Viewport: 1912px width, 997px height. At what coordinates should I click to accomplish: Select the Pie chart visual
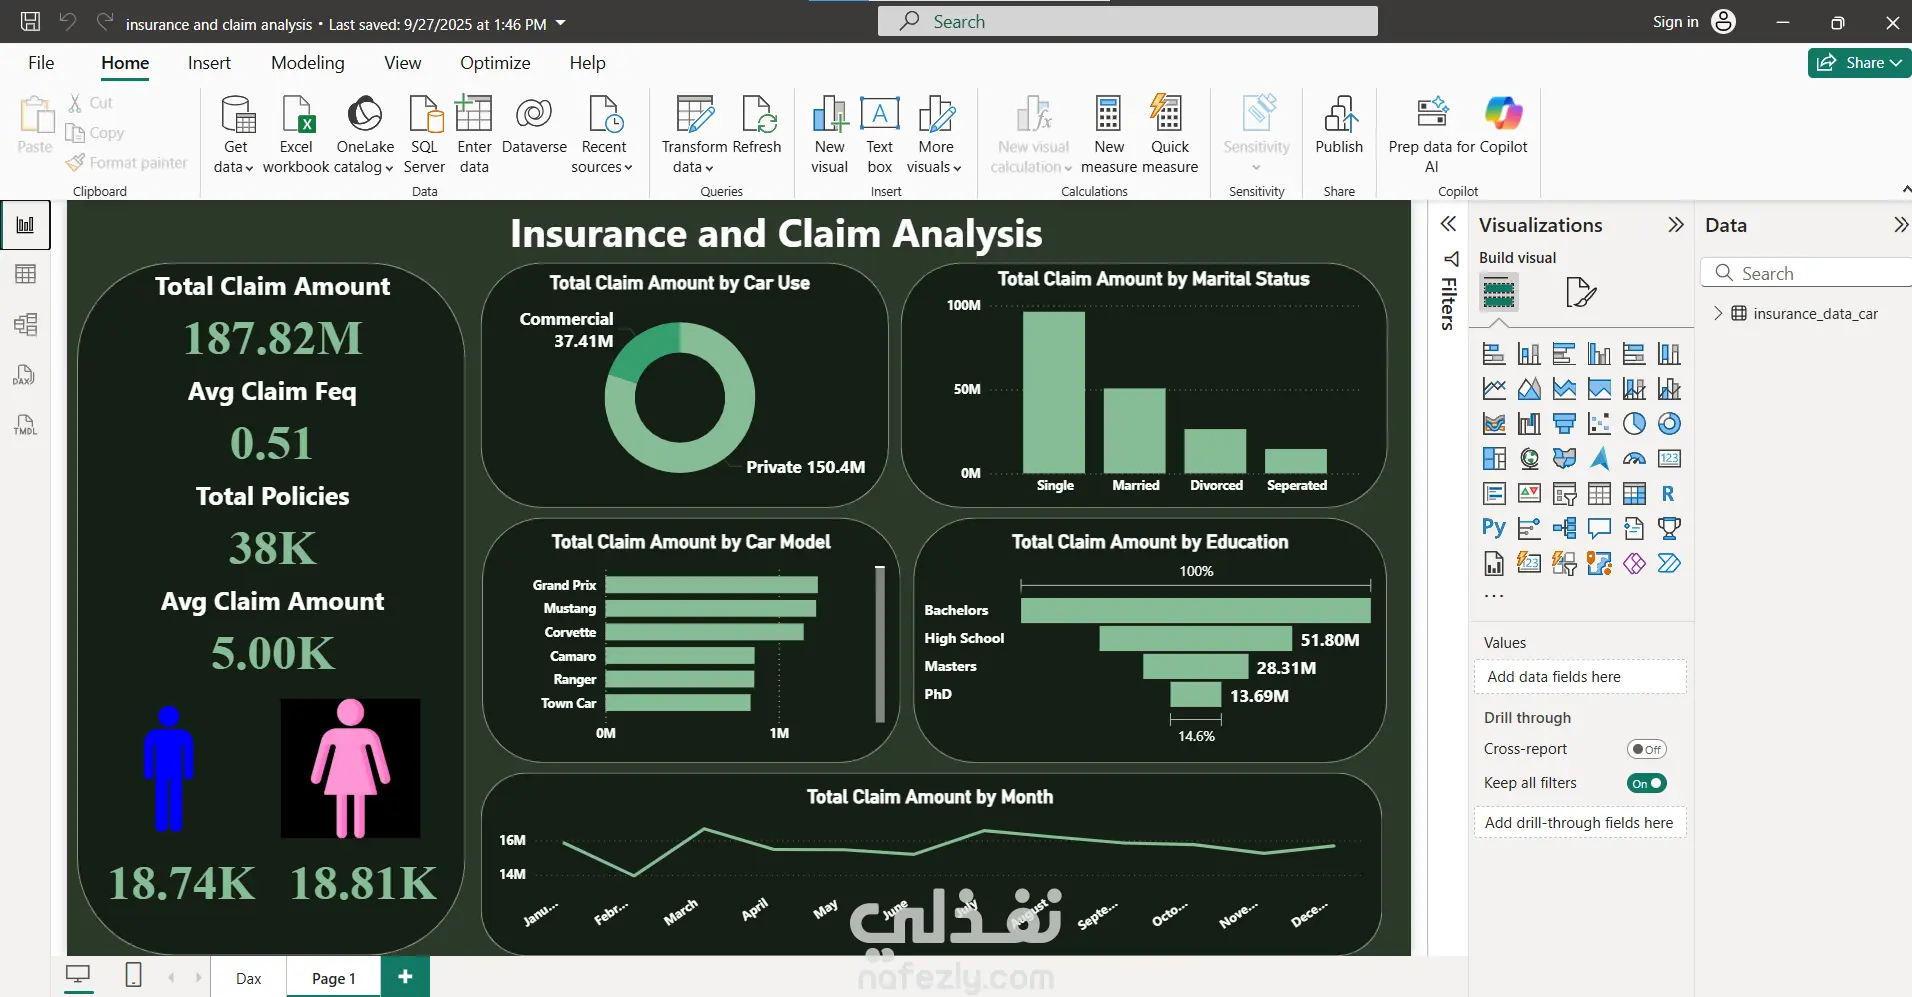pos(1634,424)
